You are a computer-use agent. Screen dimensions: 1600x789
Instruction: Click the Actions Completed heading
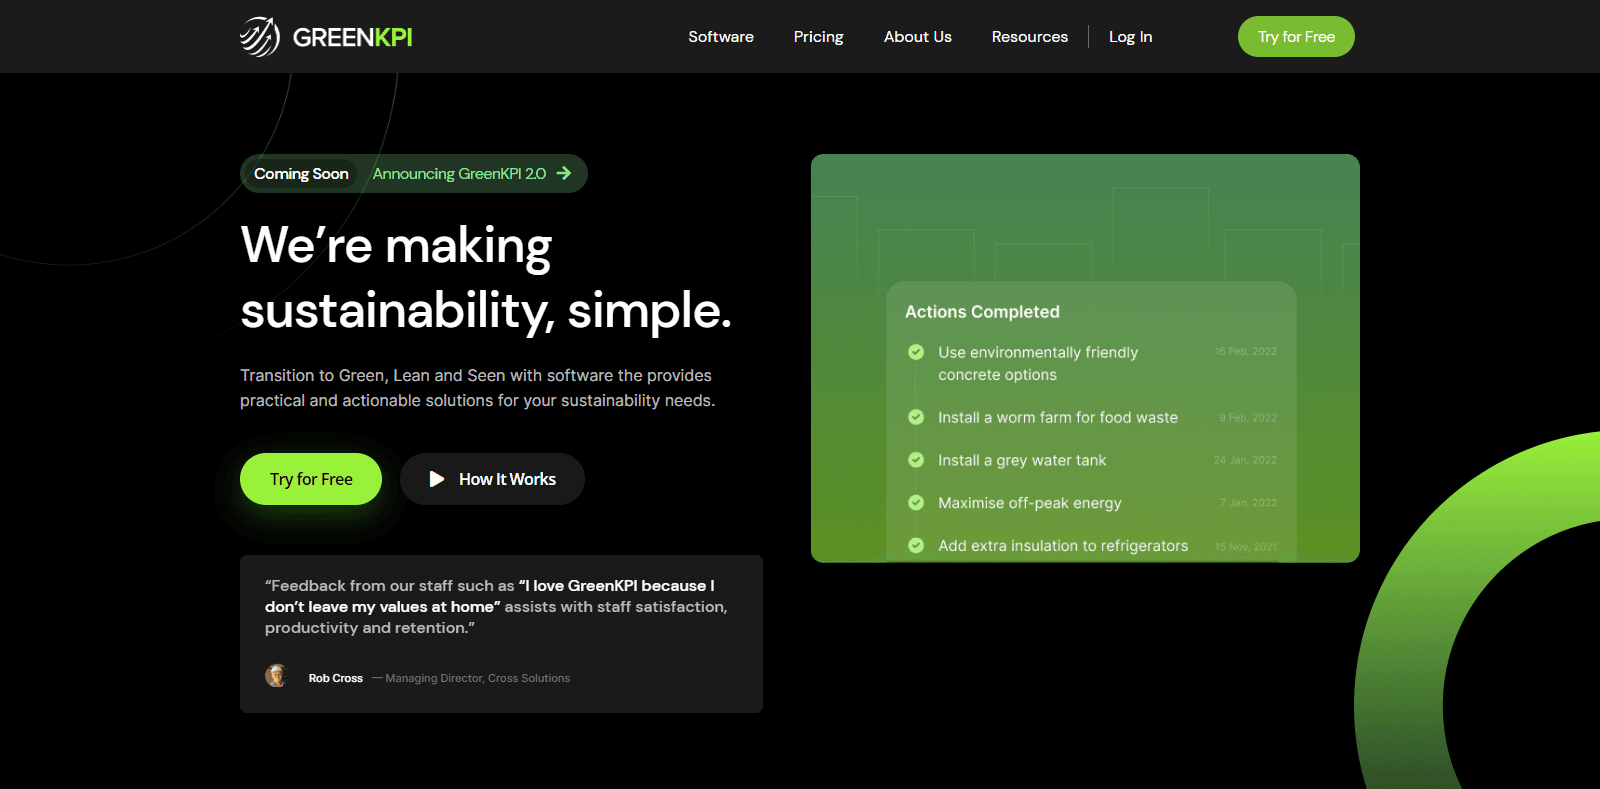(982, 312)
